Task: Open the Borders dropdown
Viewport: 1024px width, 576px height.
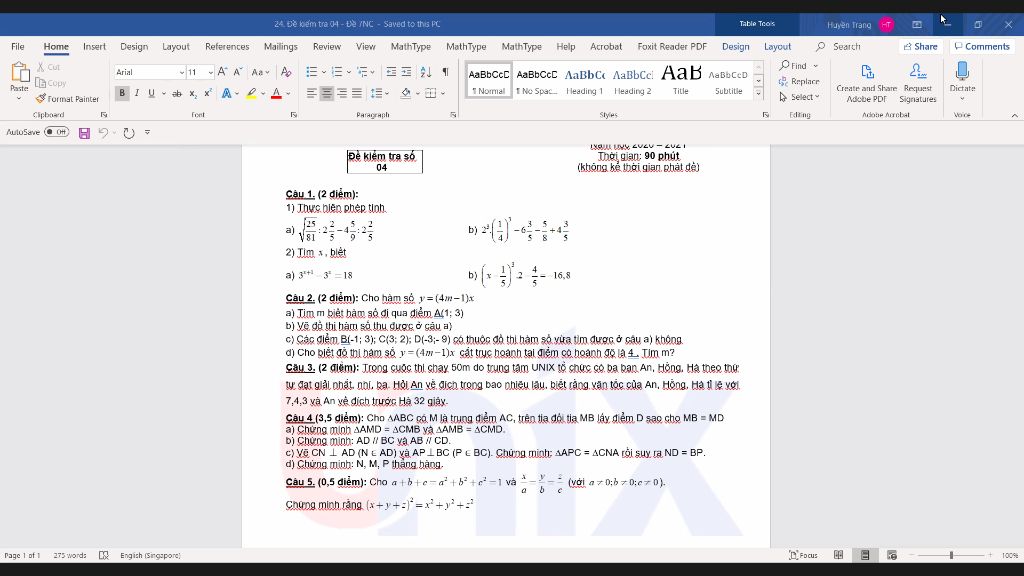Action: (x=443, y=93)
